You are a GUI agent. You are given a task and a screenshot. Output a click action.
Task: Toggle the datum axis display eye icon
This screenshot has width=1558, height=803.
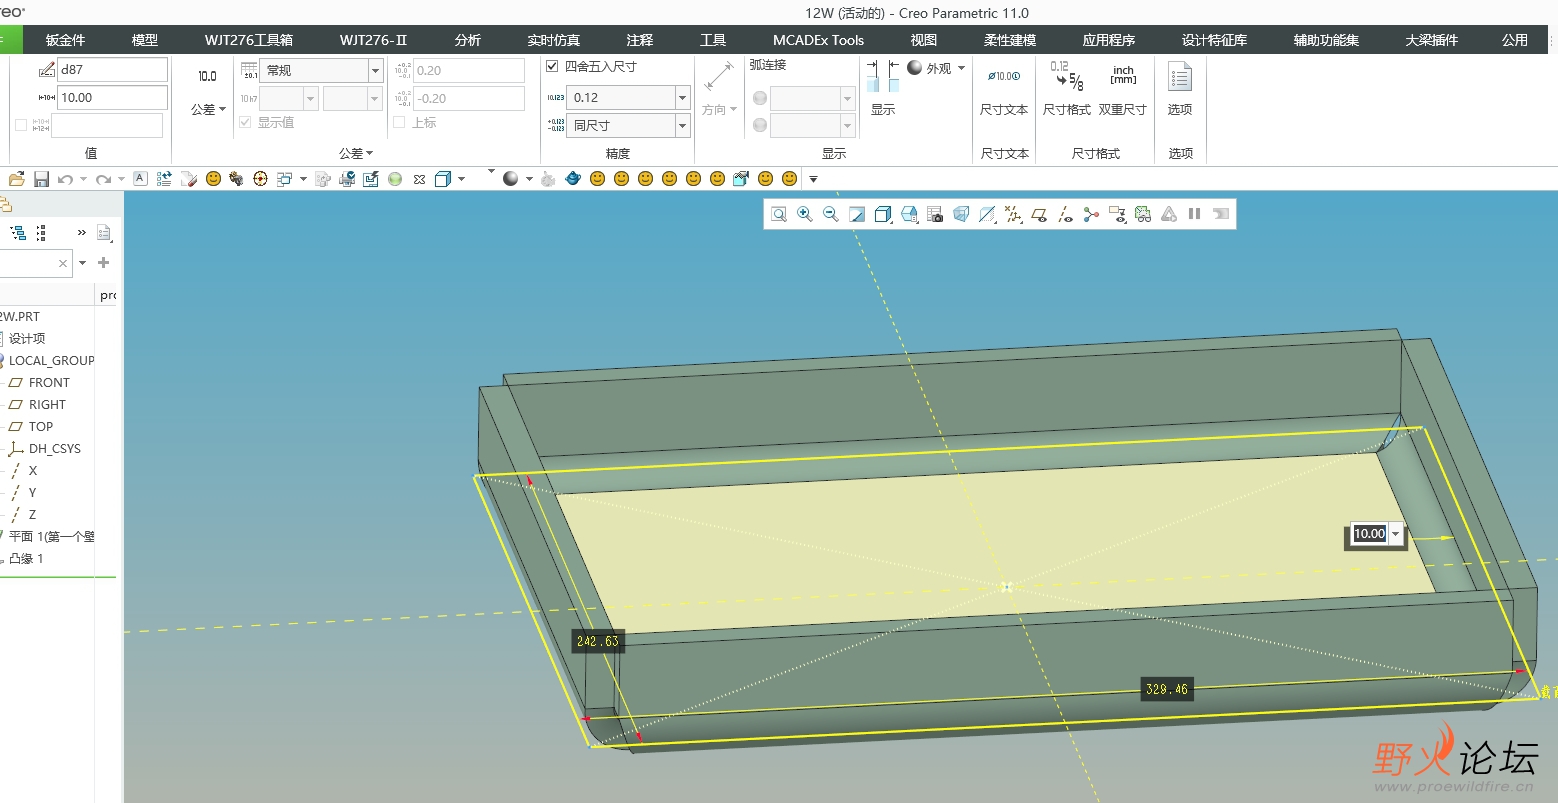pos(1065,214)
